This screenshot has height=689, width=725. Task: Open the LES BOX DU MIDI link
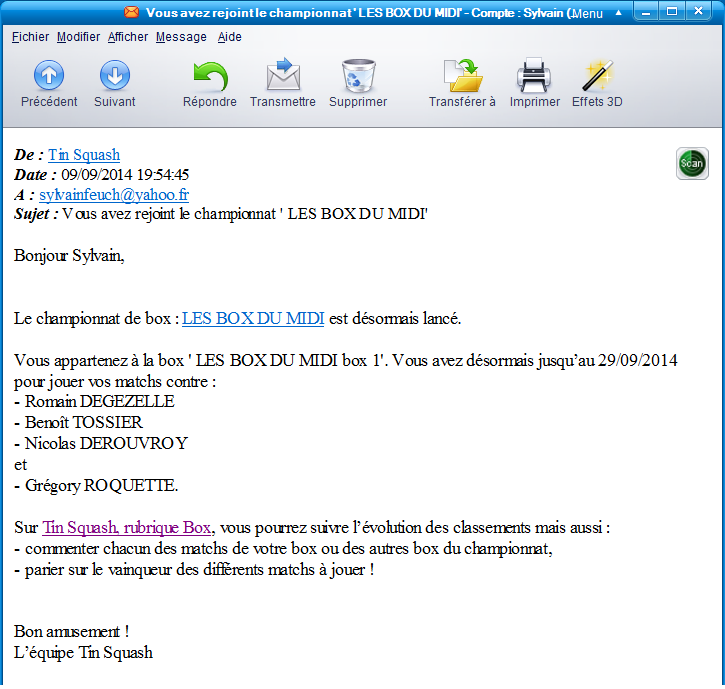point(253,319)
